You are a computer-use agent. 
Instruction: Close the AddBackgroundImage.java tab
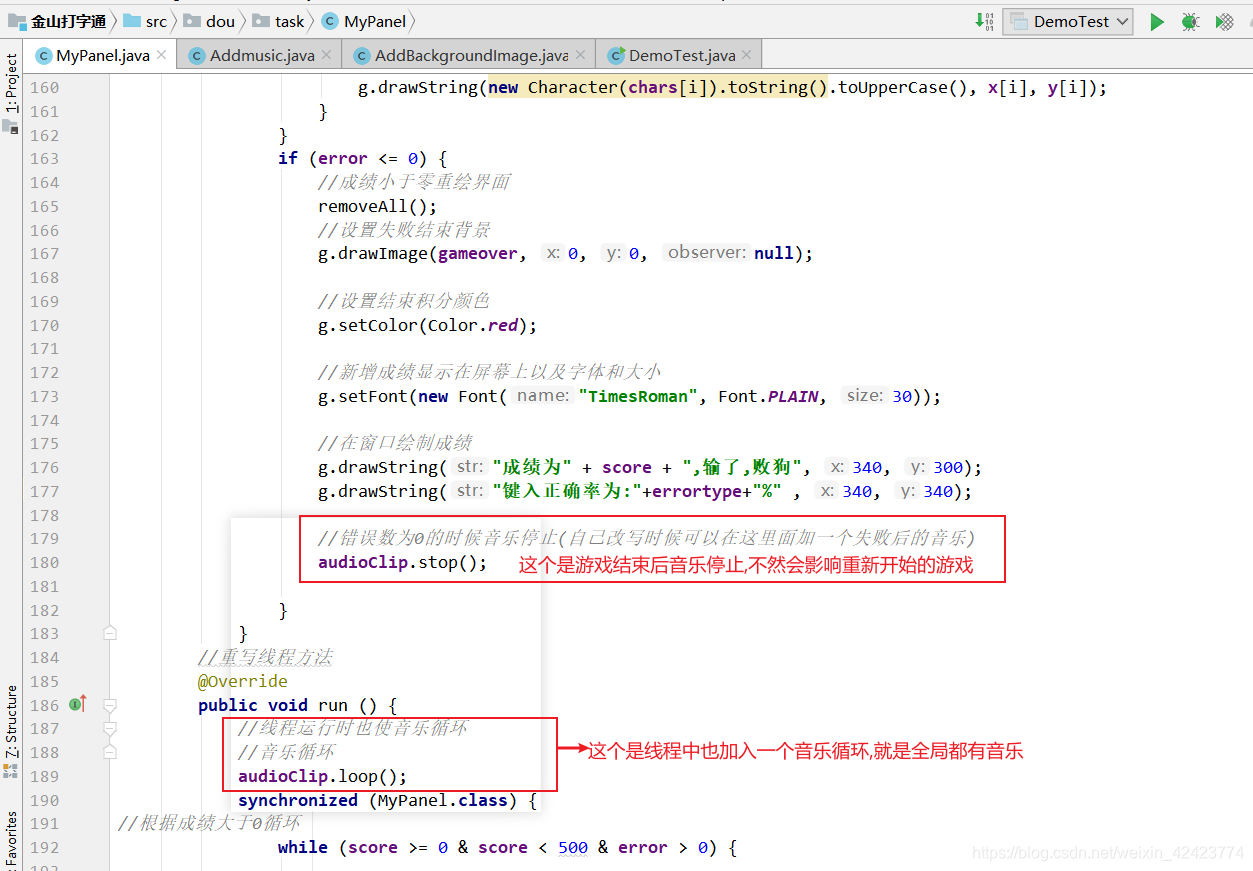[580, 55]
